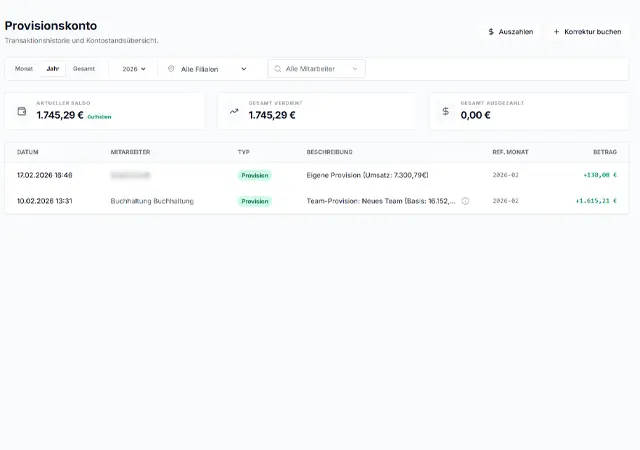Click the dollar icon on the Auszahlen button
This screenshot has height=450, width=640.
(x=491, y=32)
